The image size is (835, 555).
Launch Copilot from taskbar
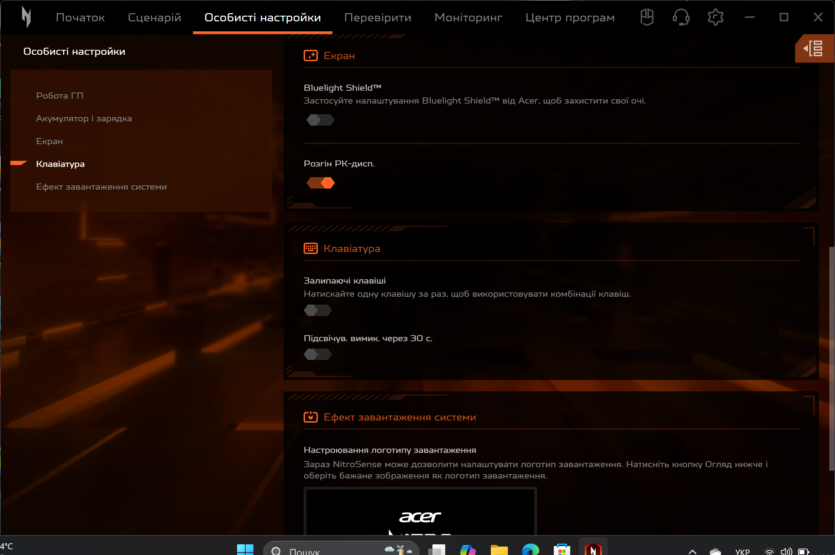(468, 549)
